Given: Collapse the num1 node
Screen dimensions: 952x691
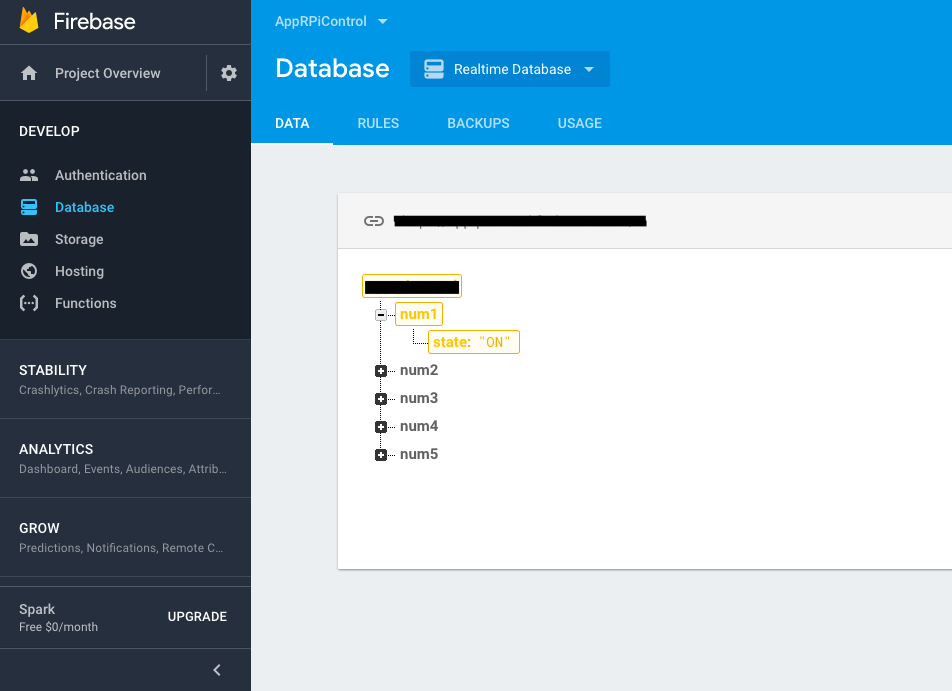Looking at the screenshot, I should click(x=380, y=314).
